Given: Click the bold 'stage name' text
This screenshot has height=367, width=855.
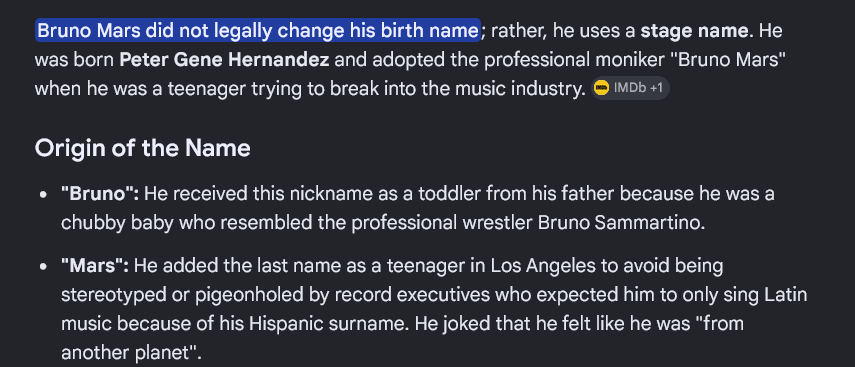Looking at the screenshot, I should (695, 31).
